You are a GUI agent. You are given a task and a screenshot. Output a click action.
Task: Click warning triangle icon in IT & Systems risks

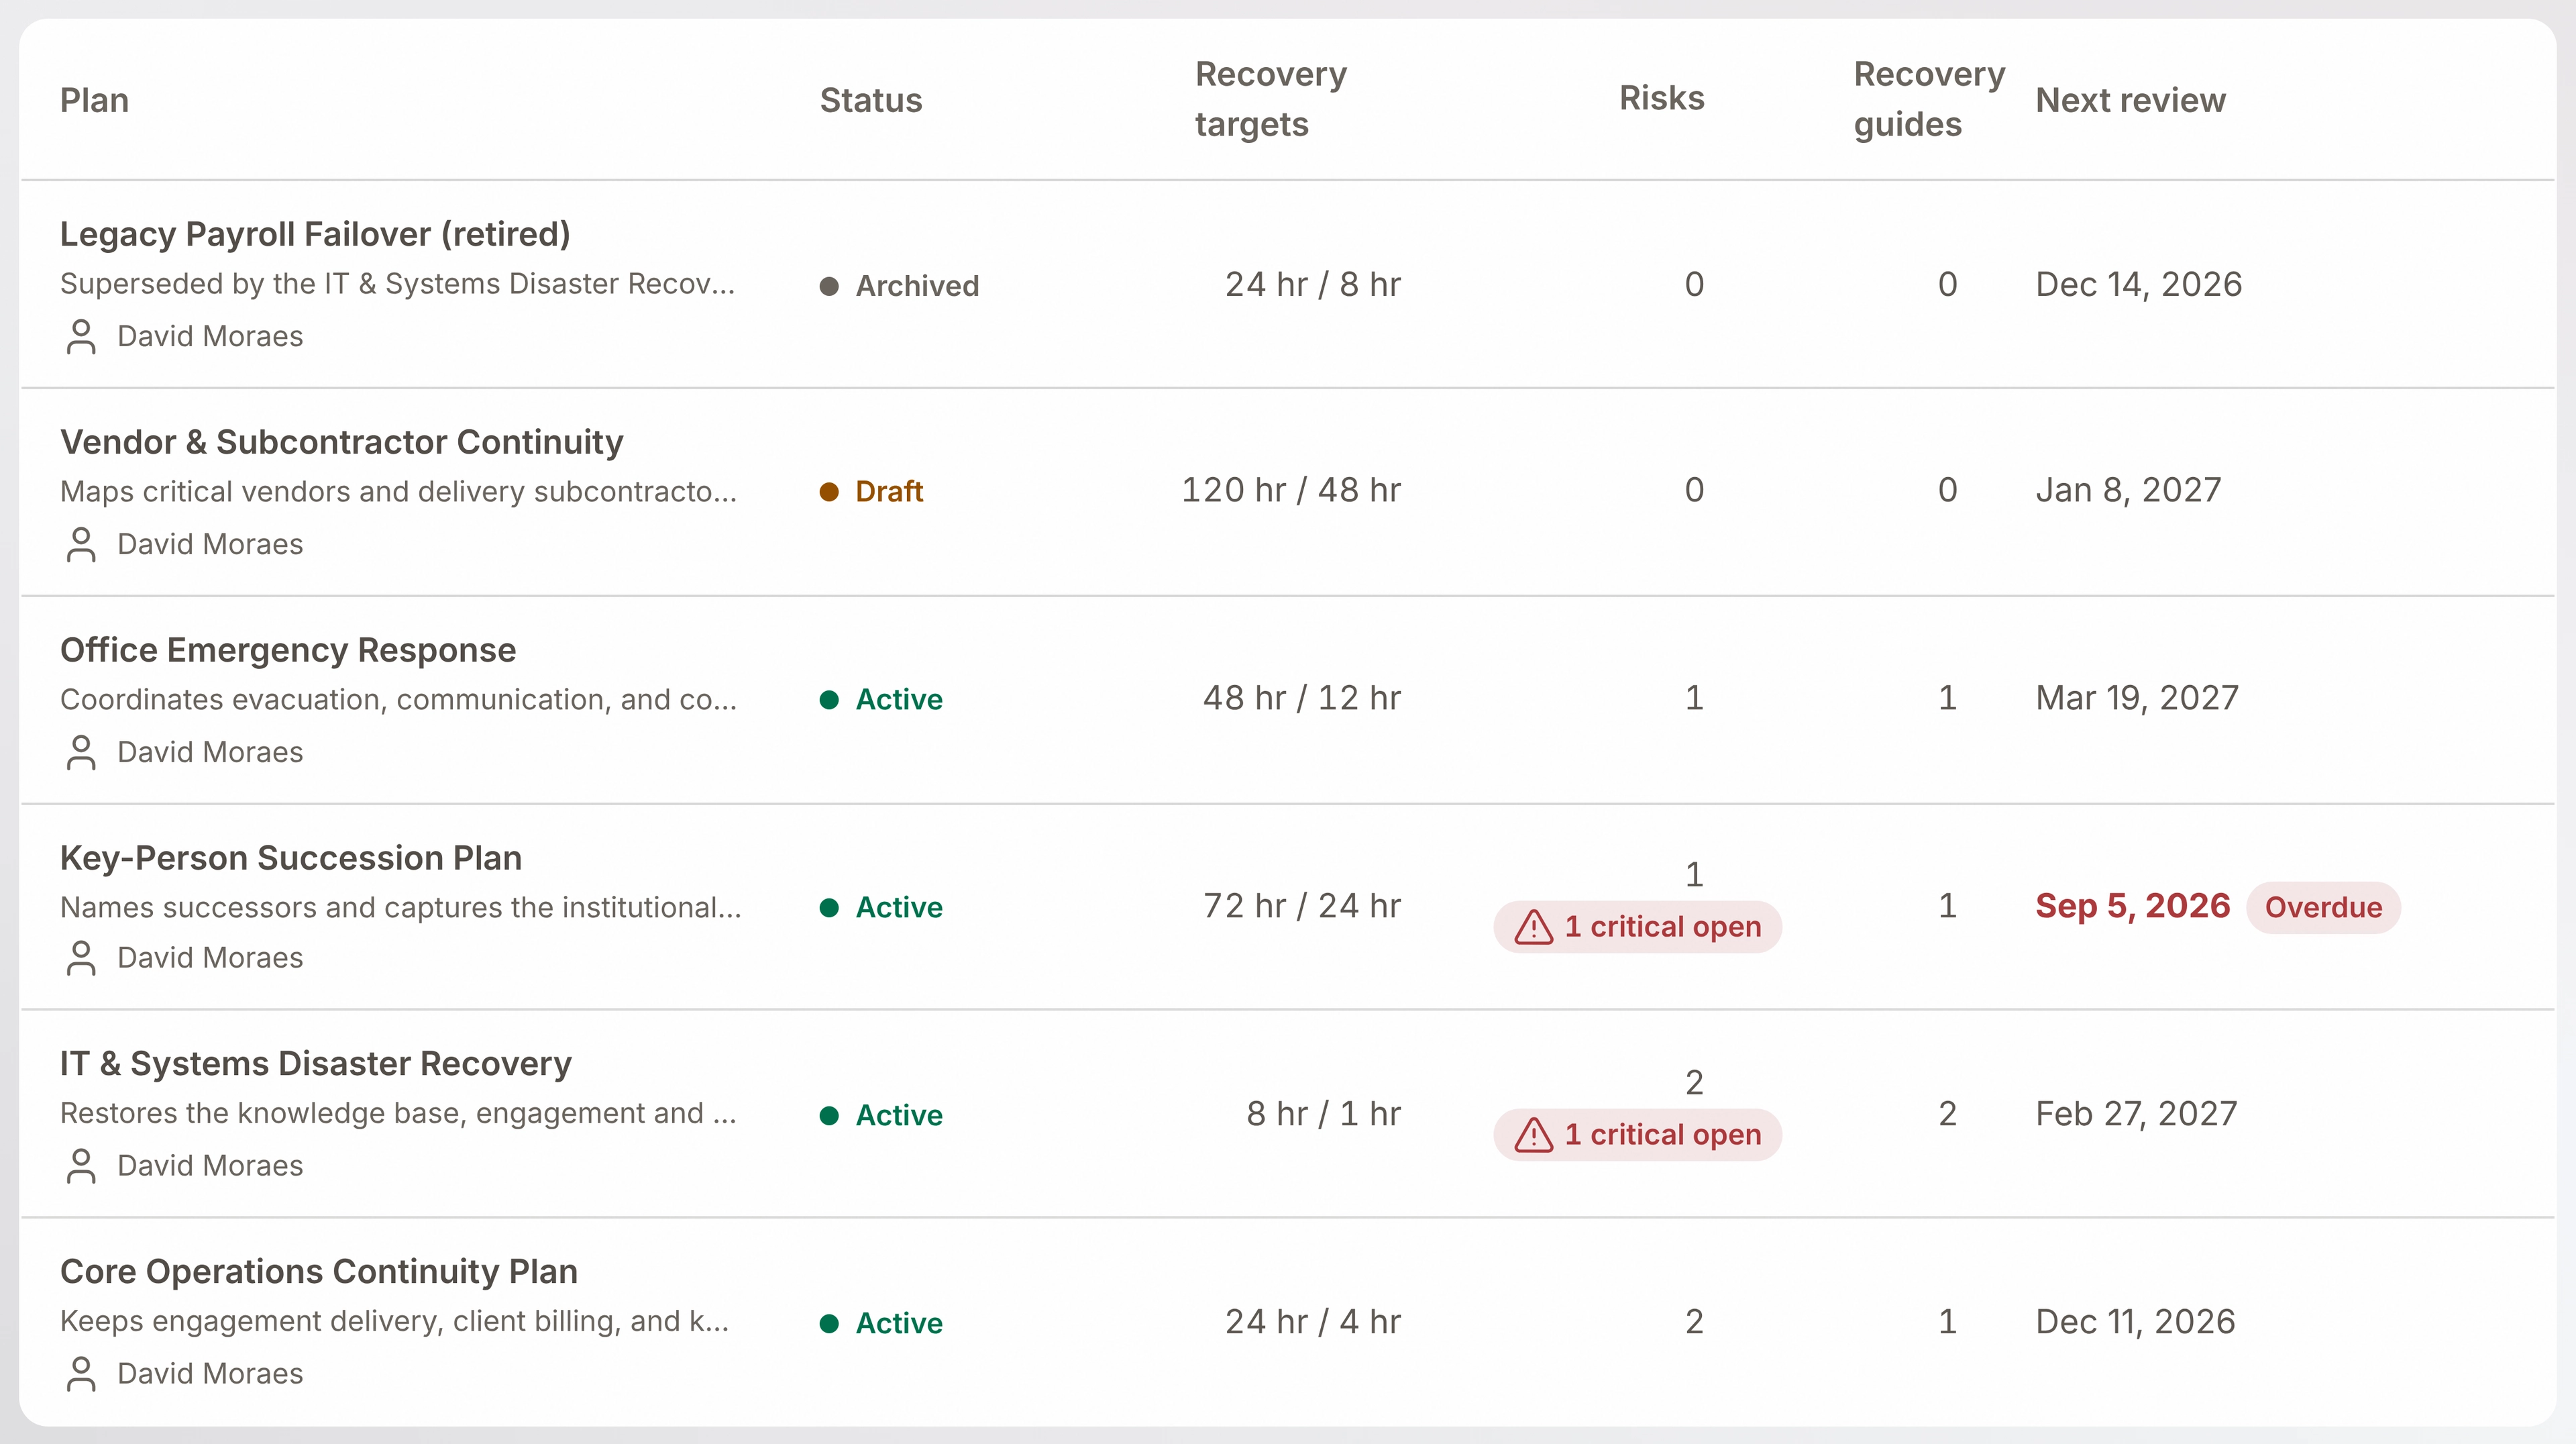[1534, 1136]
